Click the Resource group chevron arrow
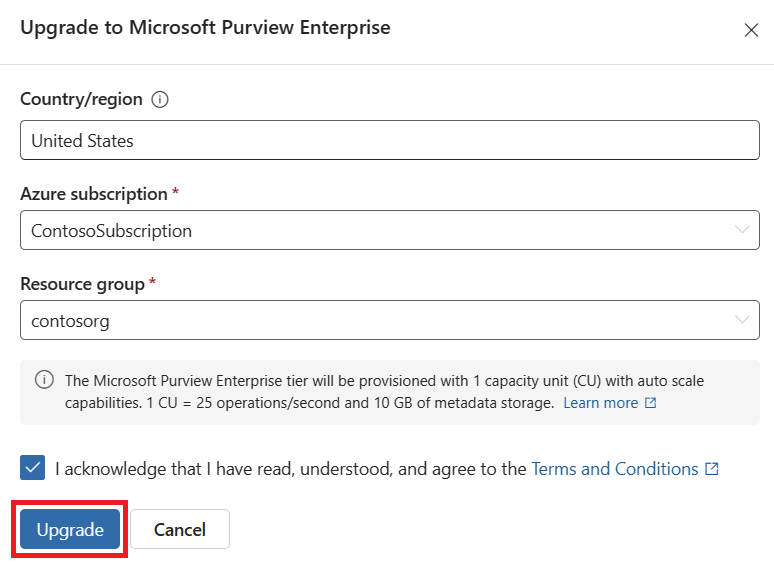 coord(741,320)
